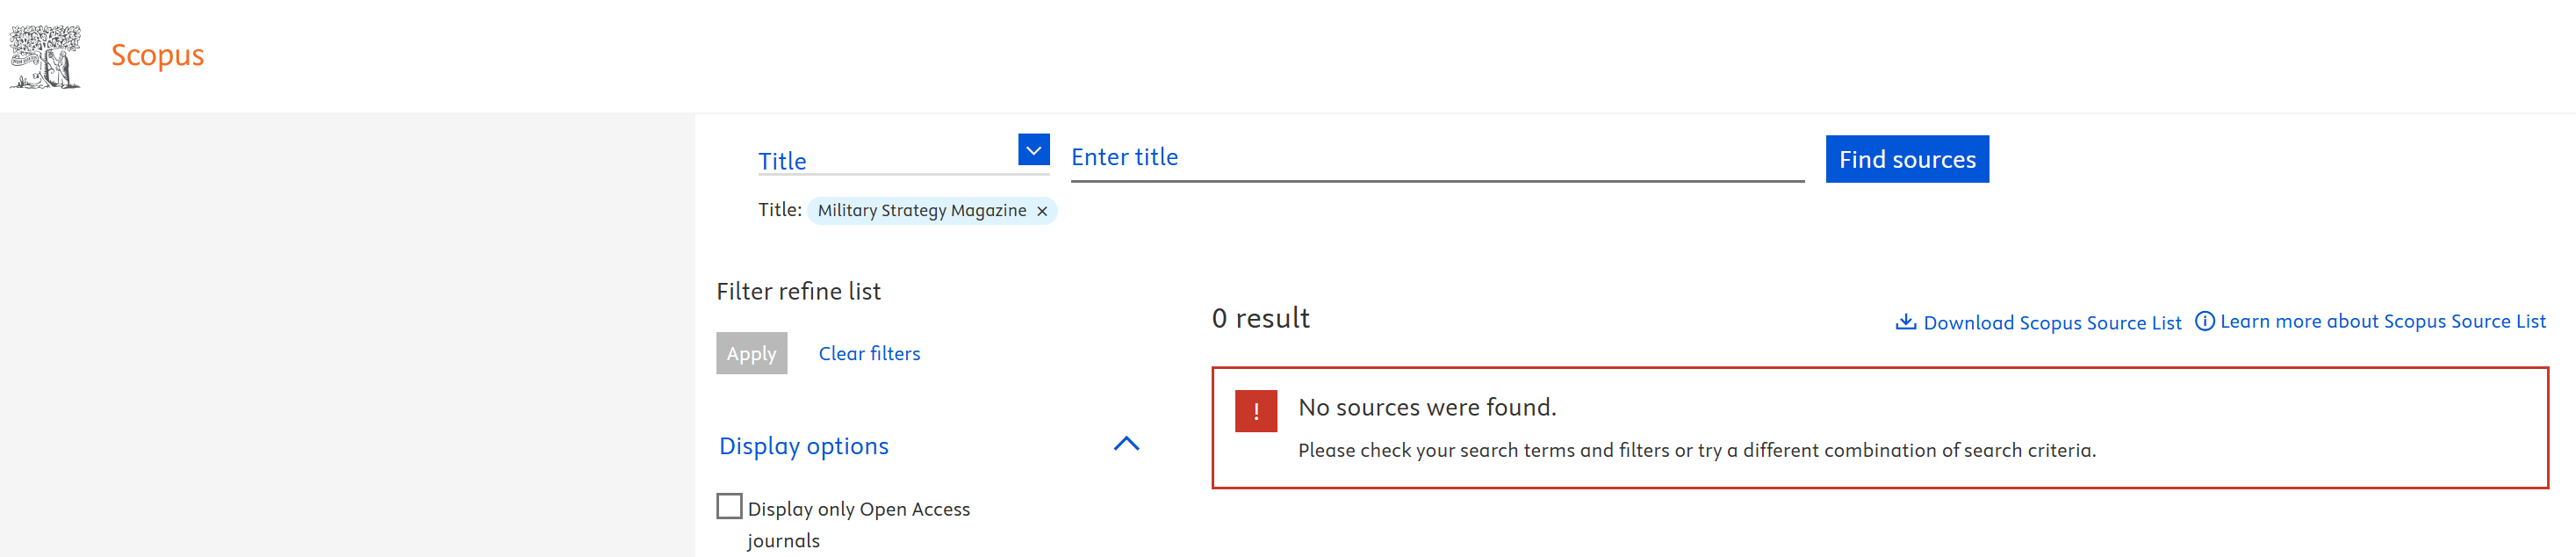Click the Display options section heading
2576x557 pixels.
804,446
